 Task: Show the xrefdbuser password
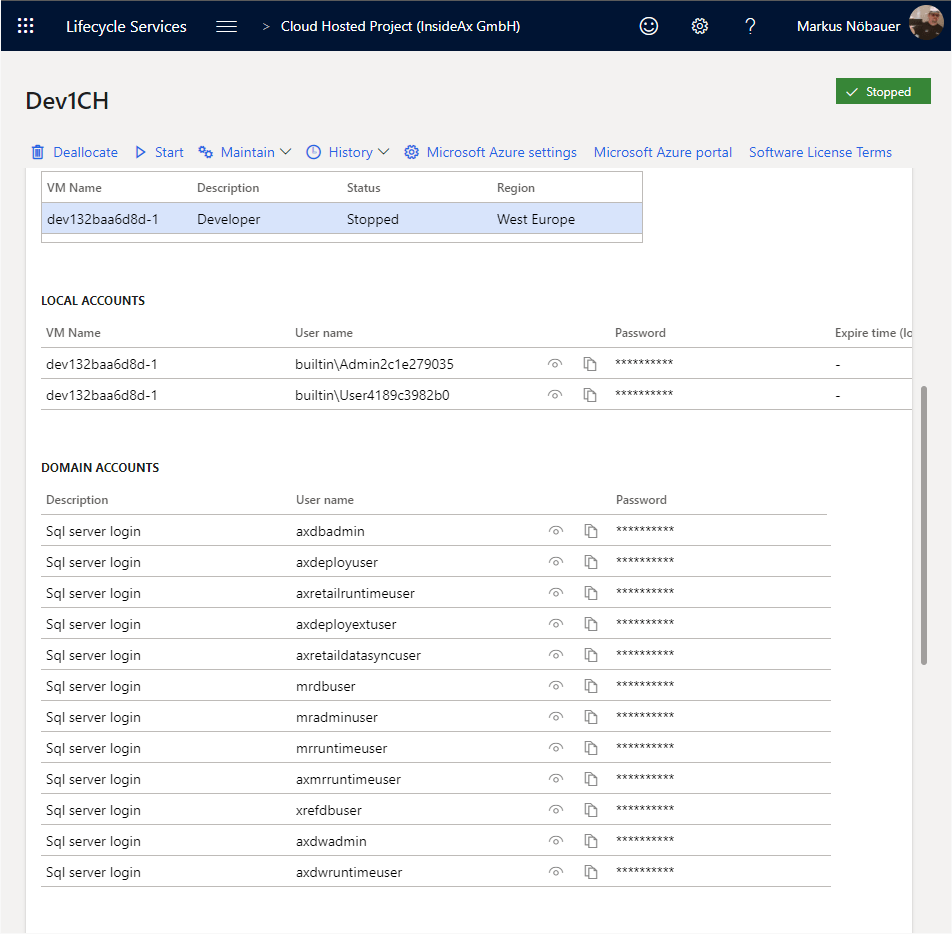[555, 810]
